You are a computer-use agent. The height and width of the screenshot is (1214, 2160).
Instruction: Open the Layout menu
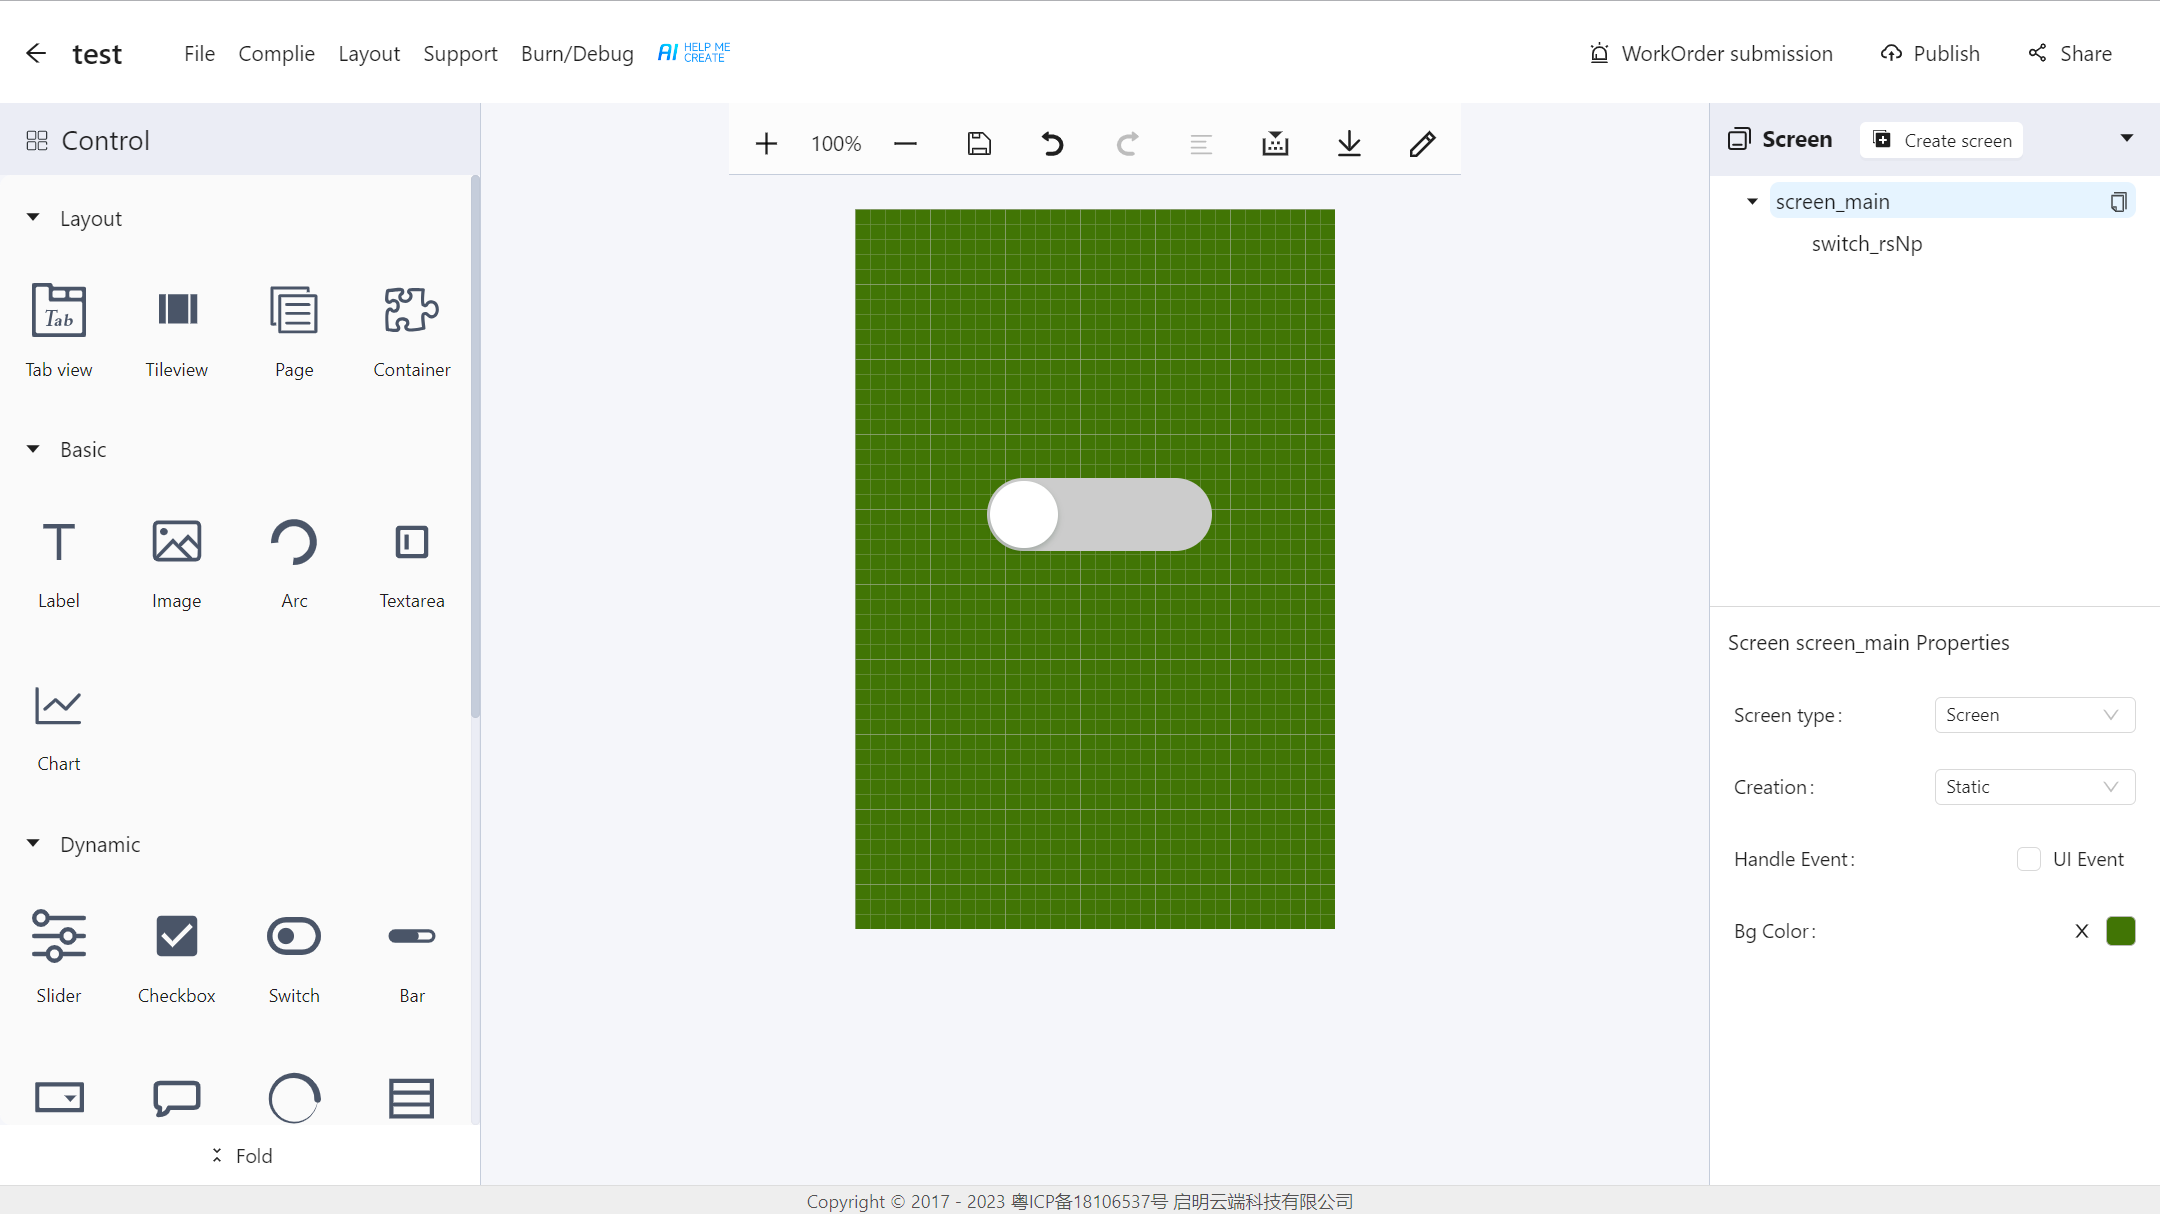click(x=369, y=53)
